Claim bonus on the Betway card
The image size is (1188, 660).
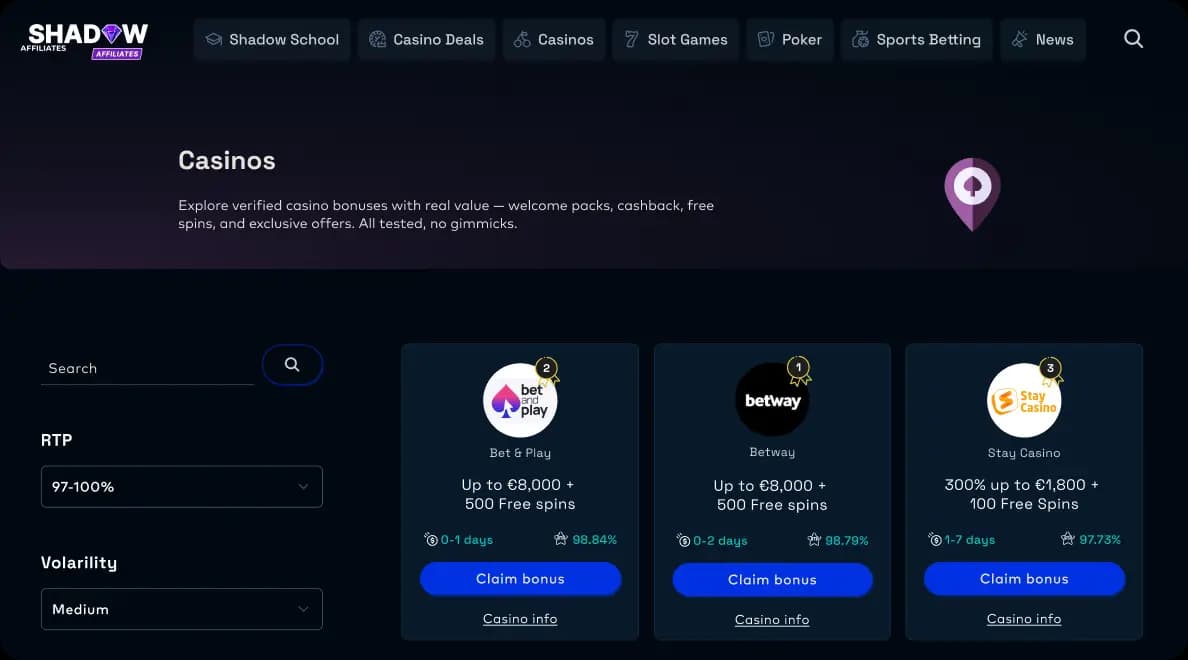[x=772, y=579]
